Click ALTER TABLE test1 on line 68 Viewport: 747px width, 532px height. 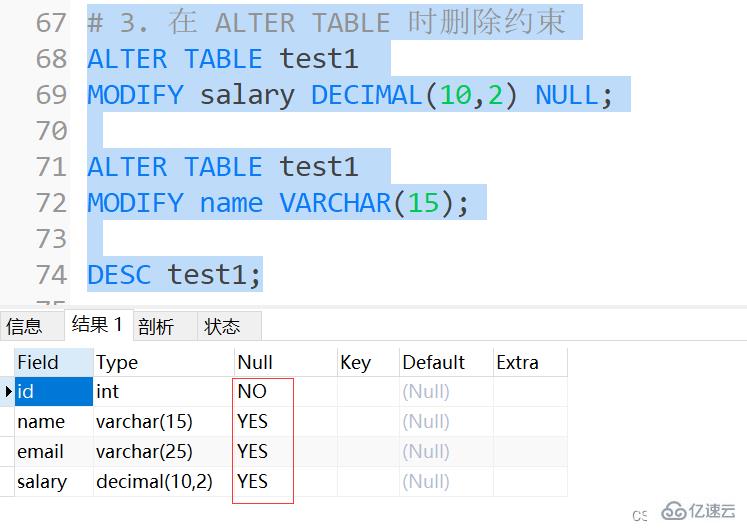pos(223,59)
